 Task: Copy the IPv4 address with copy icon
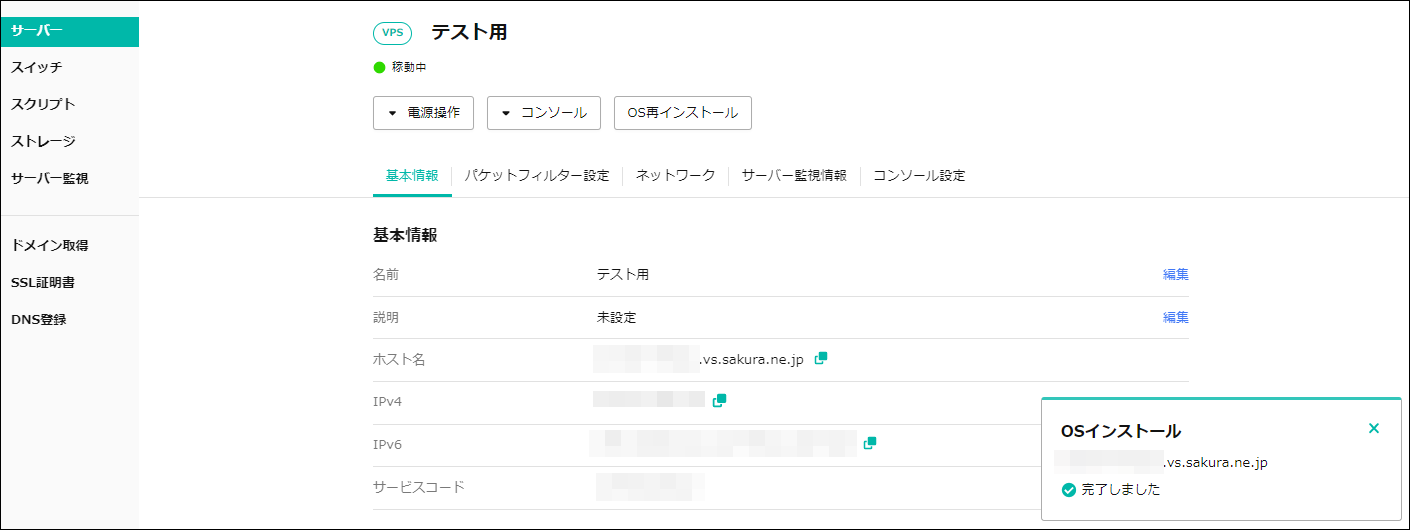point(719,400)
